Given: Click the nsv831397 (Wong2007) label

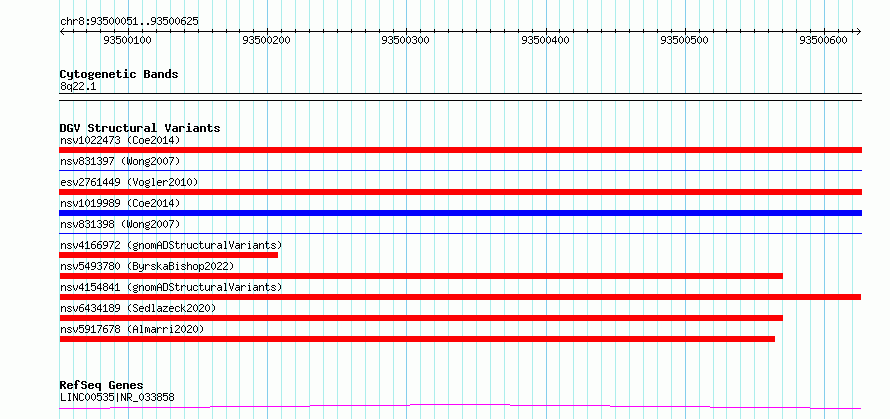Looking at the screenshot, I should (x=120, y=161).
